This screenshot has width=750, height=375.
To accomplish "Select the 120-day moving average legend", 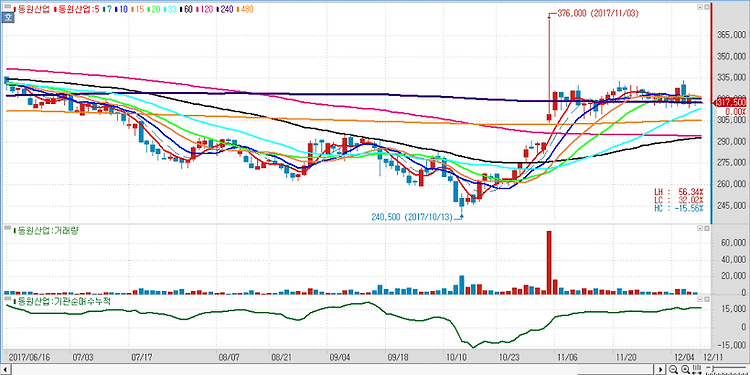I will coord(205,9).
